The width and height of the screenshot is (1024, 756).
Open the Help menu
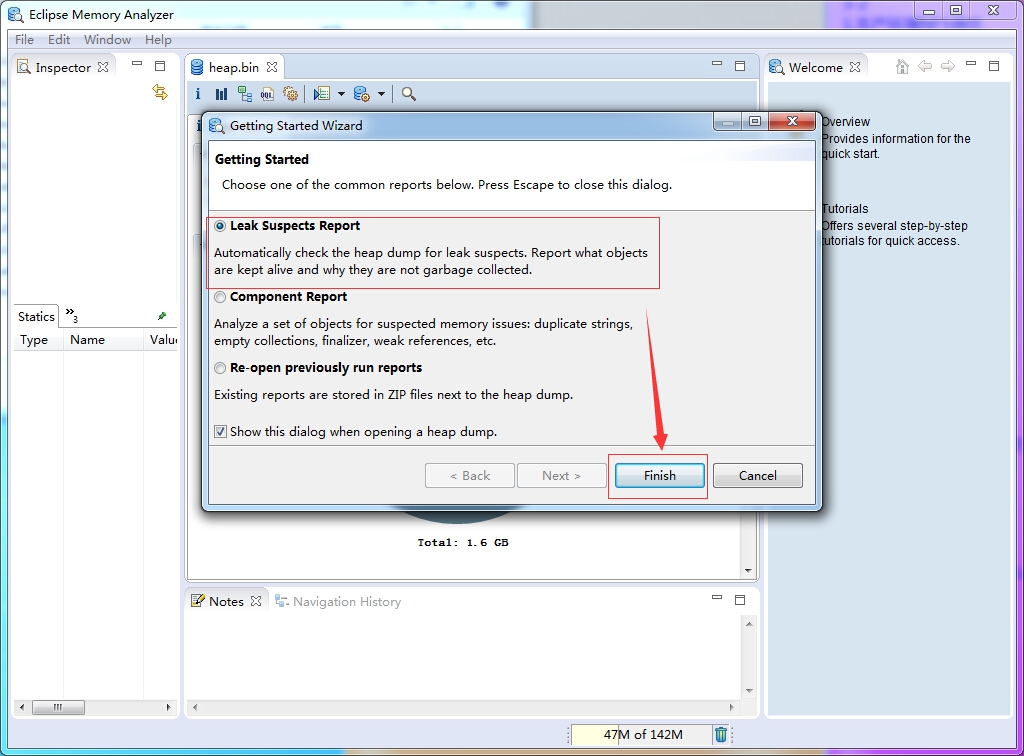pyautogui.click(x=158, y=40)
